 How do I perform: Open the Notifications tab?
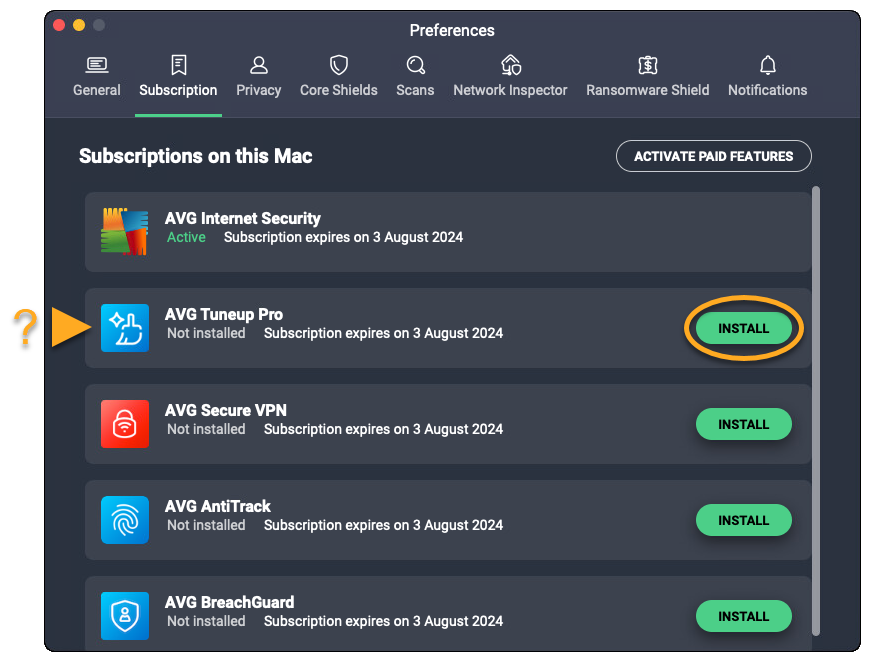(x=767, y=77)
